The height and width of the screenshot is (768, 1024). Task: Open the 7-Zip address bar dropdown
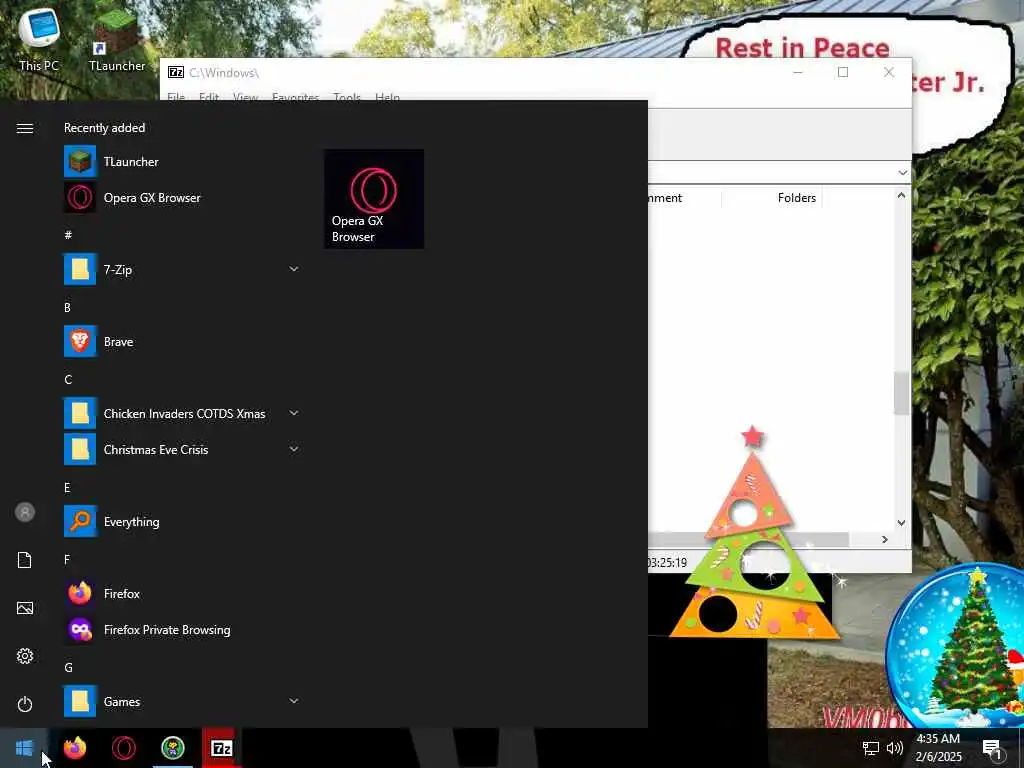(x=903, y=173)
